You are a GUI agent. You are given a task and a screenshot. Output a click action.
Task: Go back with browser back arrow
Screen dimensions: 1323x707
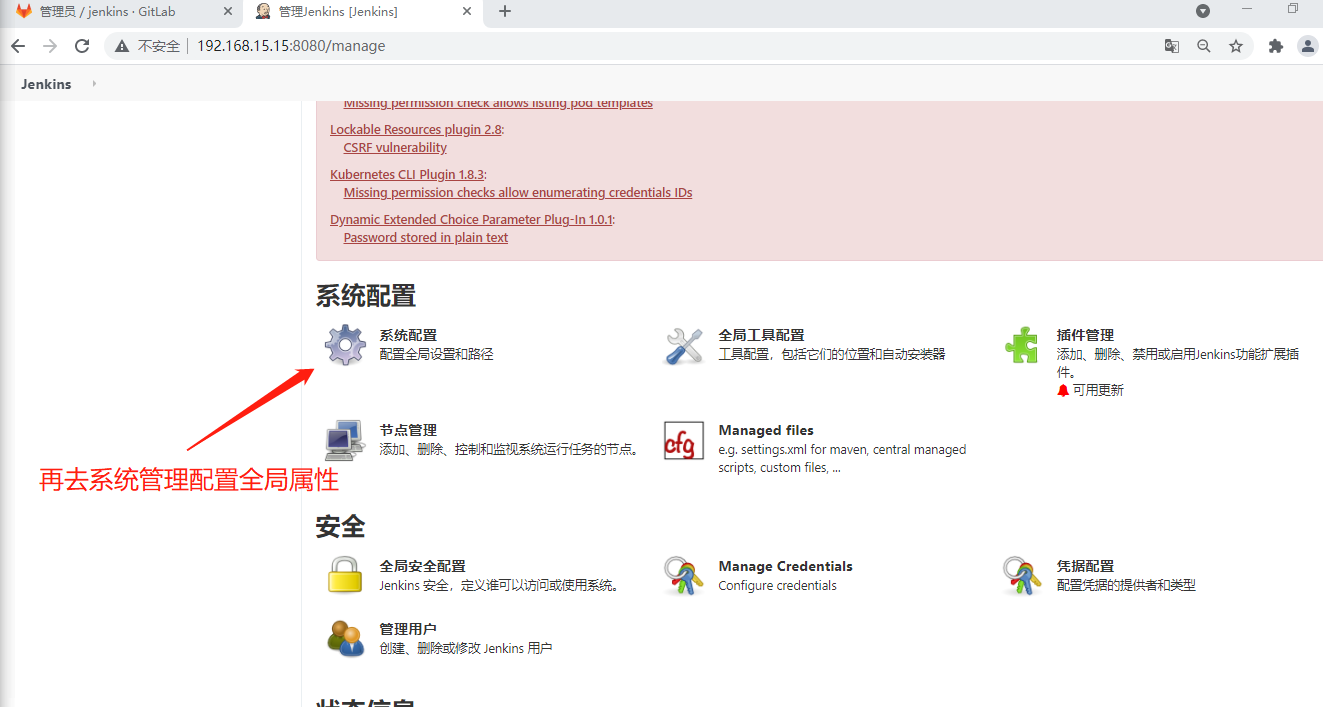coord(18,46)
